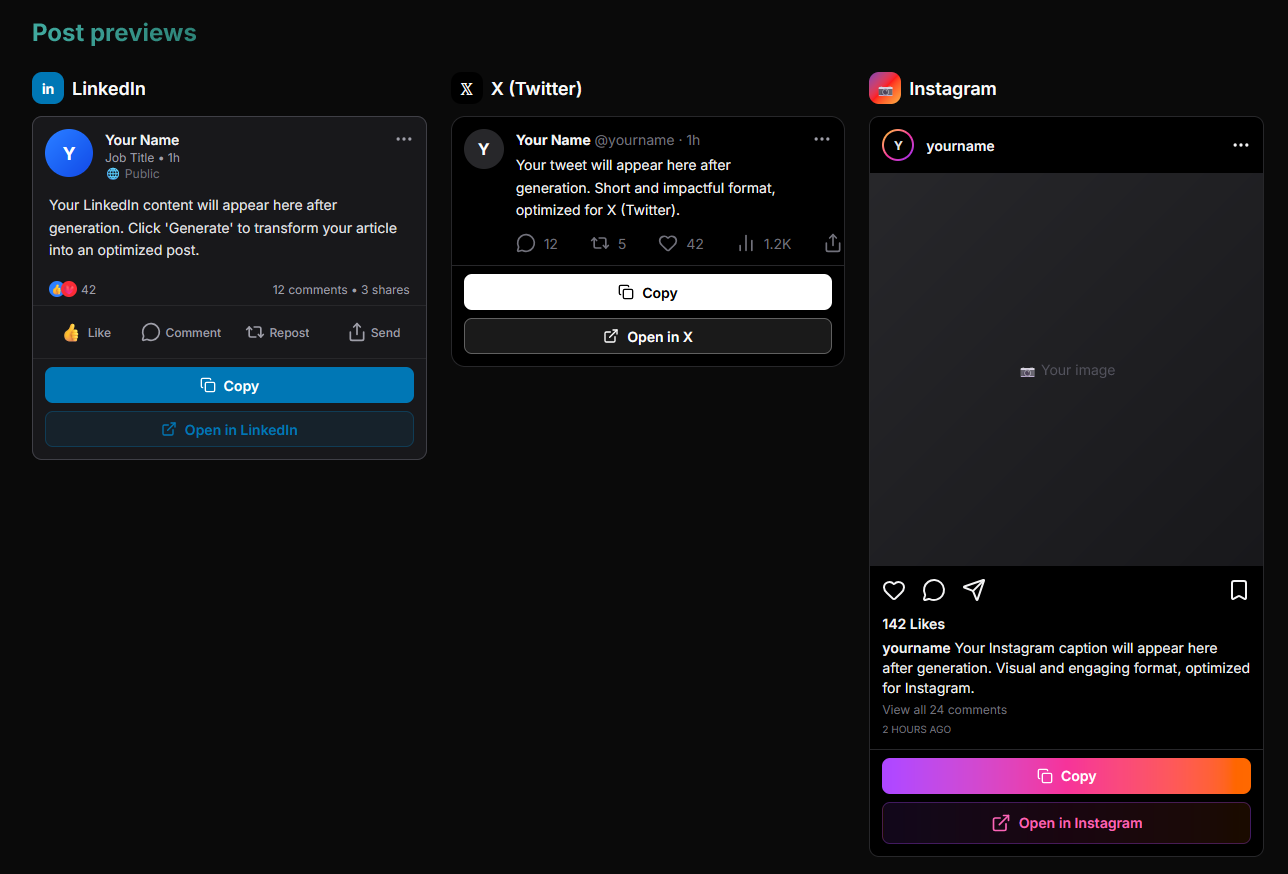This screenshot has height=874, width=1288.
Task: Click the Open in LinkedIn button
Action: coord(229,429)
